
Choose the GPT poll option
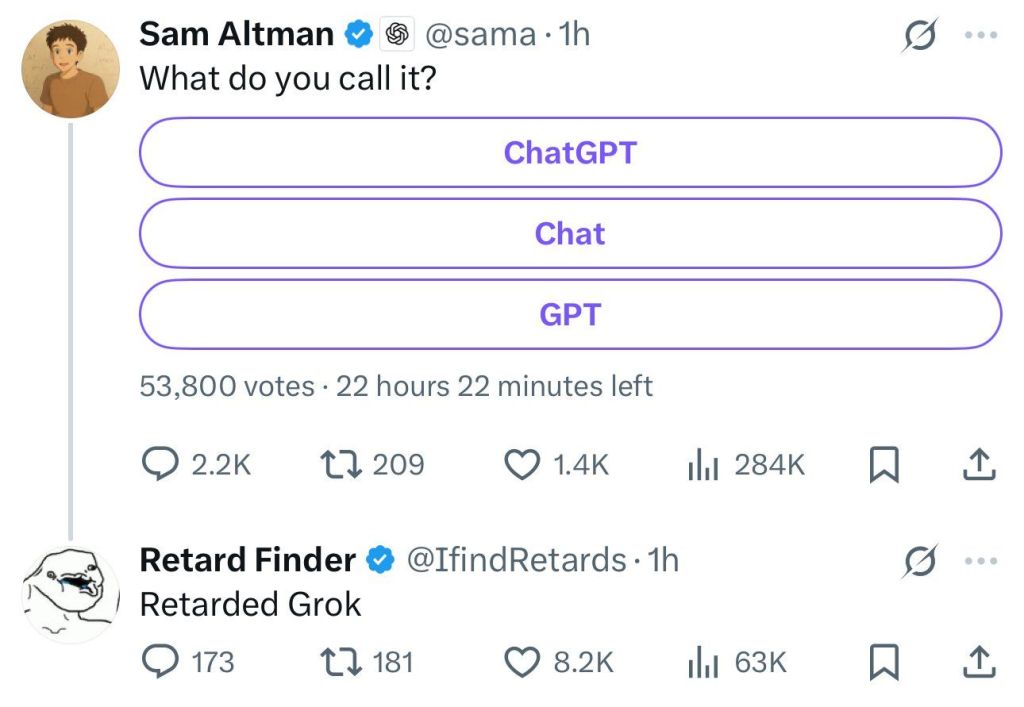click(570, 315)
